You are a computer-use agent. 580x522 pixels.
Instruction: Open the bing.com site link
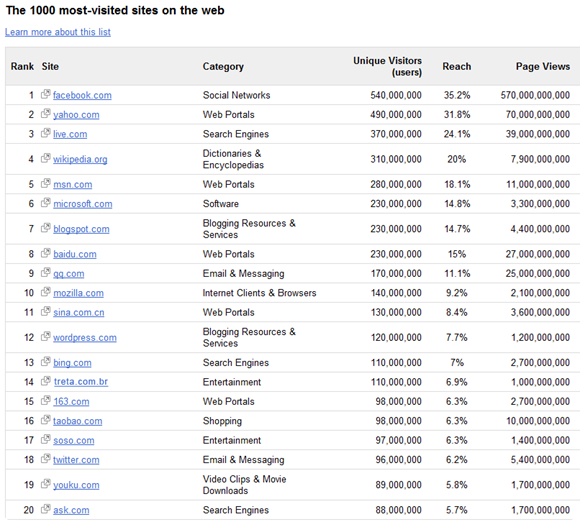click(72, 363)
